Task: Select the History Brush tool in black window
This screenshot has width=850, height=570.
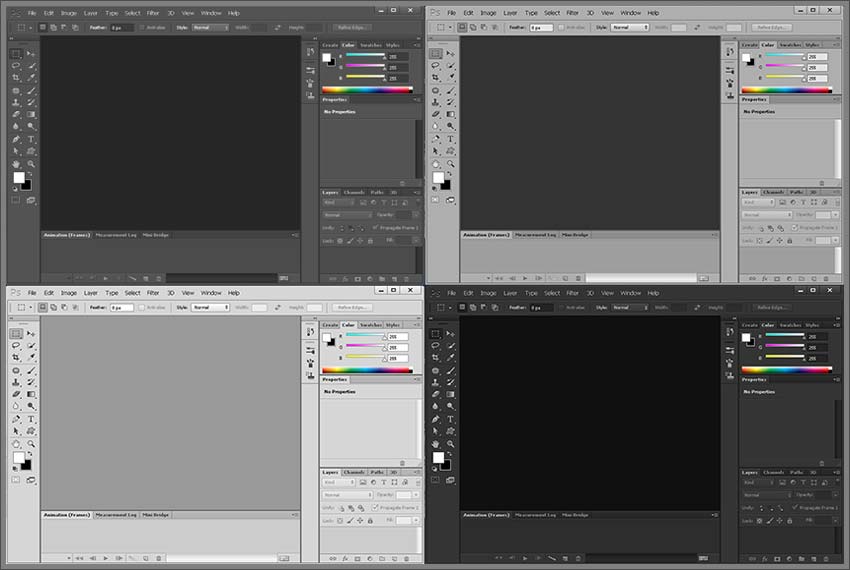Action: point(450,382)
